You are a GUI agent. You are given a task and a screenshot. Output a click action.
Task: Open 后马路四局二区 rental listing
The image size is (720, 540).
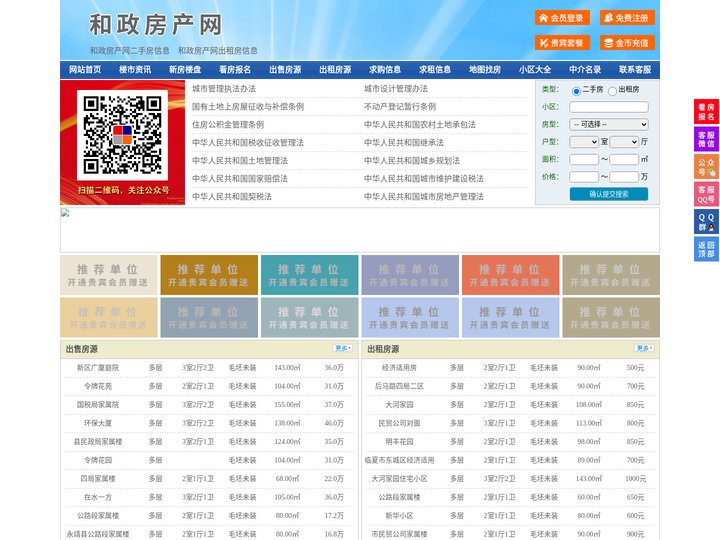tap(399, 386)
